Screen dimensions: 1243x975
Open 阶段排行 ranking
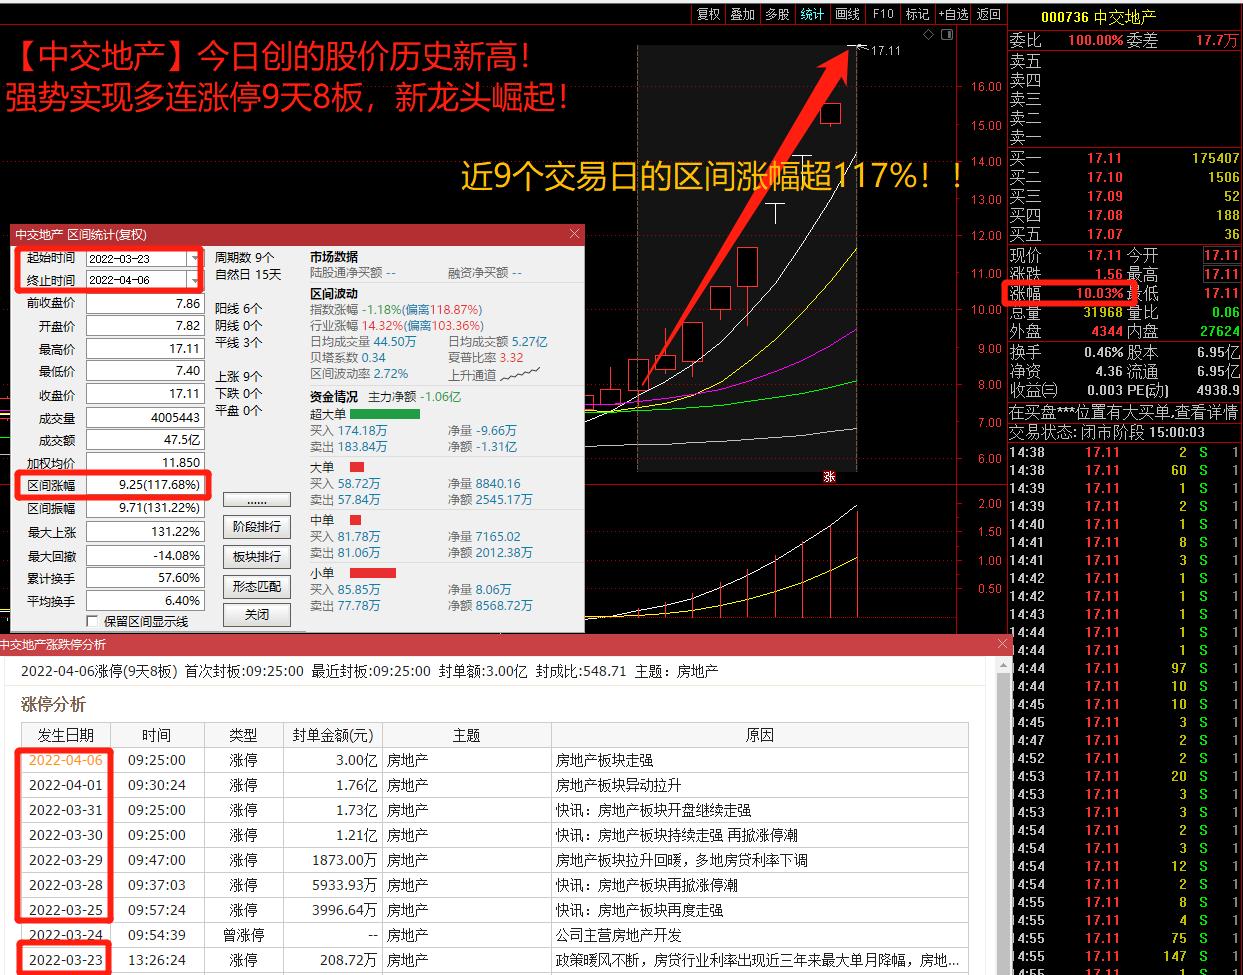point(257,527)
